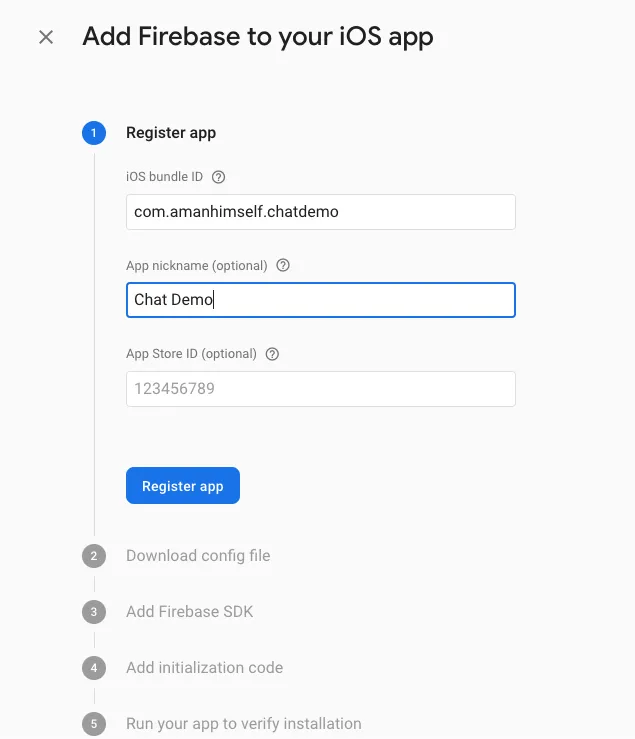
Task: Open help for App Store ID field
Action: 272,354
